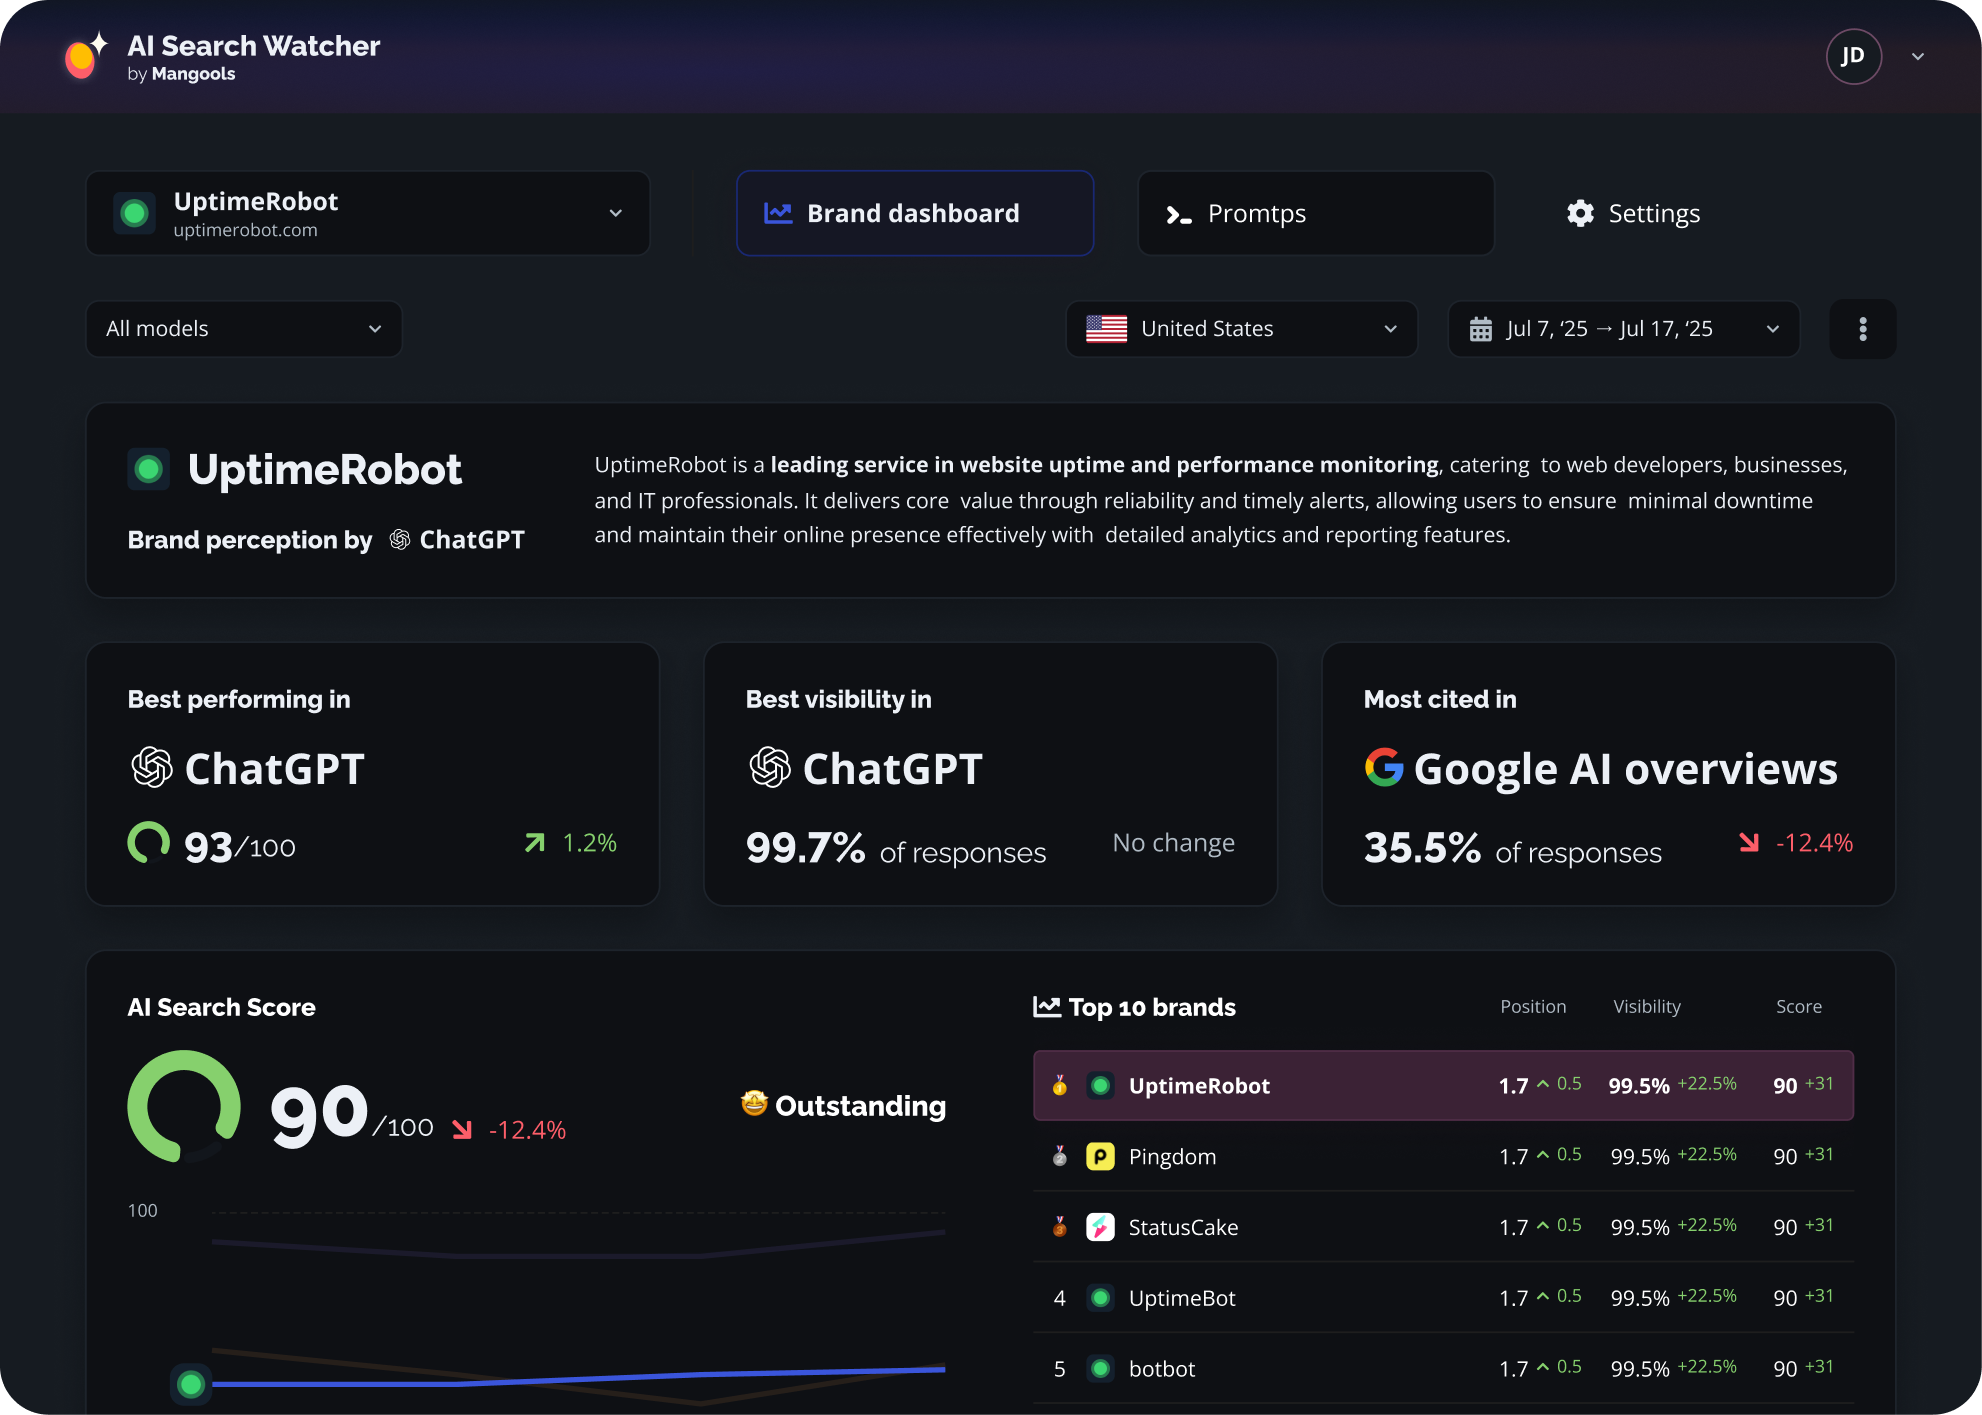Click the UptimeRobot green logo in the header card
Screen dimensions: 1982x1415
point(148,468)
